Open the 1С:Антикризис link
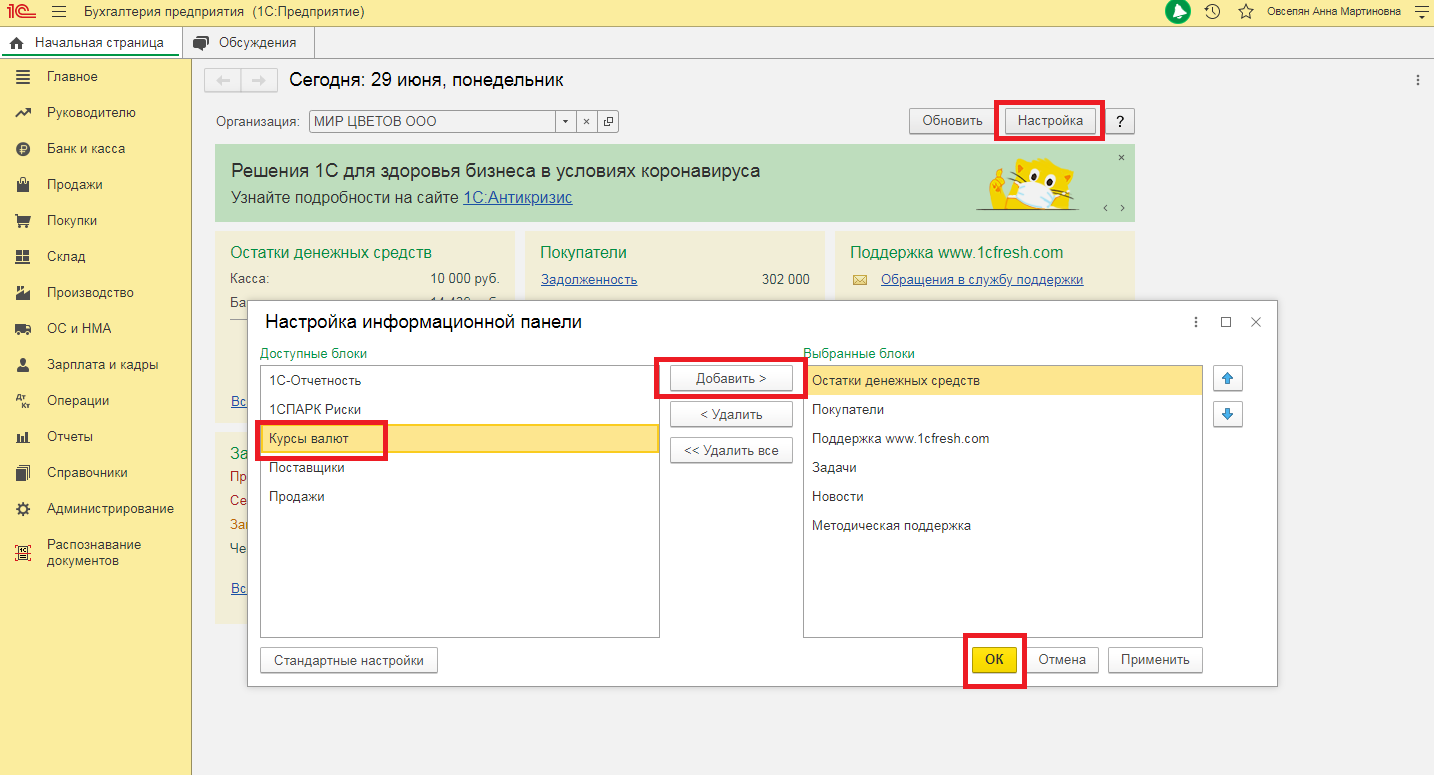 coord(517,197)
